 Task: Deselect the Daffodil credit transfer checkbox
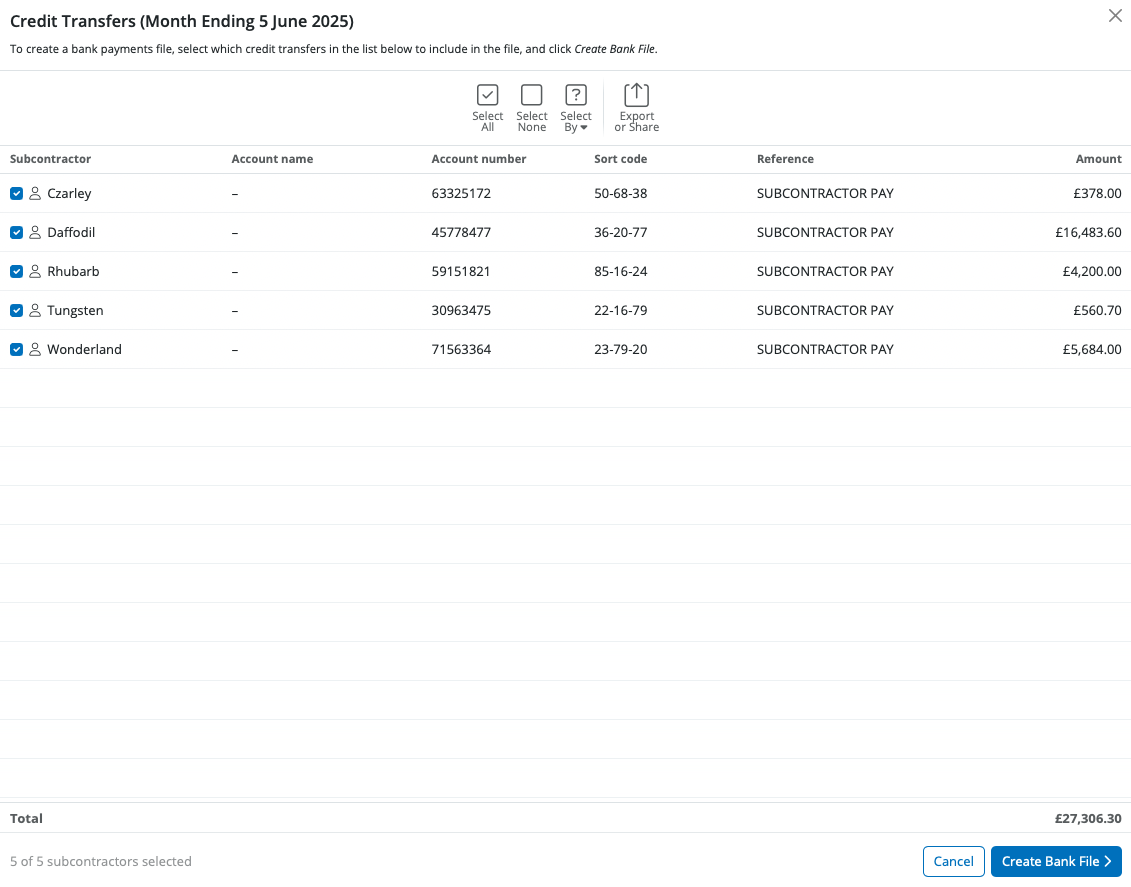tap(16, 232)
